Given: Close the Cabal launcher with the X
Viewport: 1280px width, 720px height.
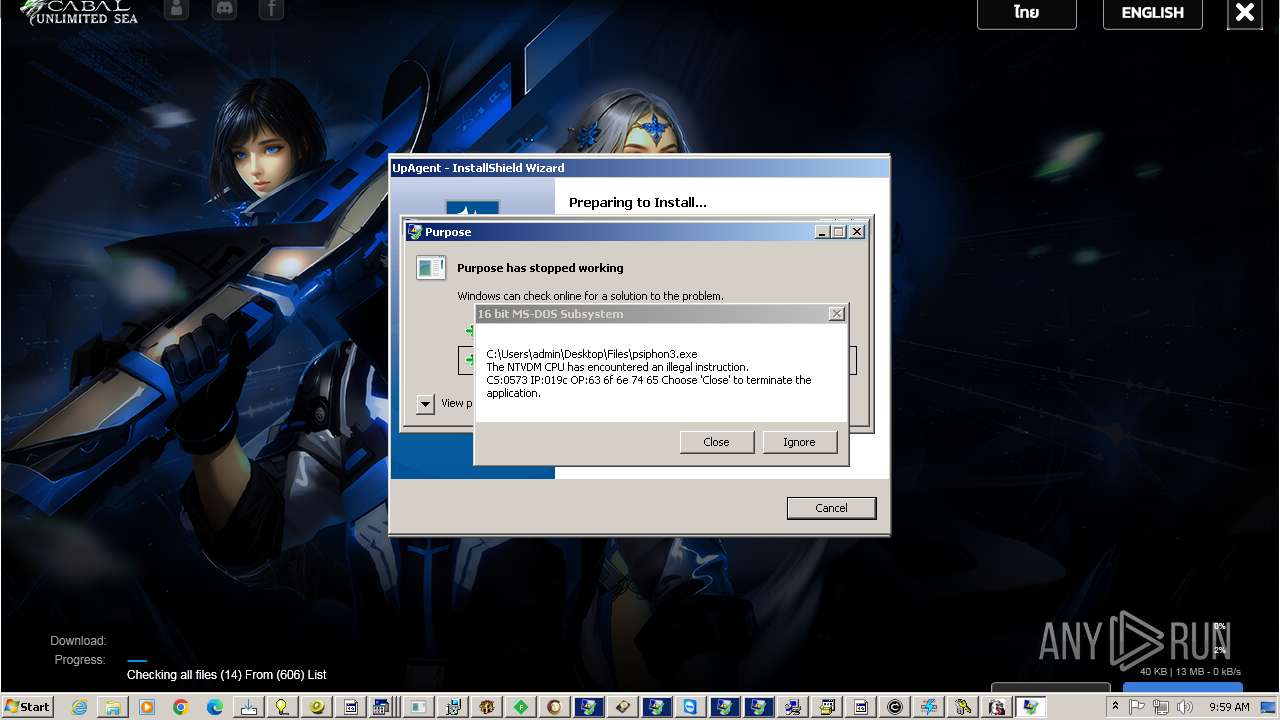Looking at the screenshot, I should tap(1245, 13).
